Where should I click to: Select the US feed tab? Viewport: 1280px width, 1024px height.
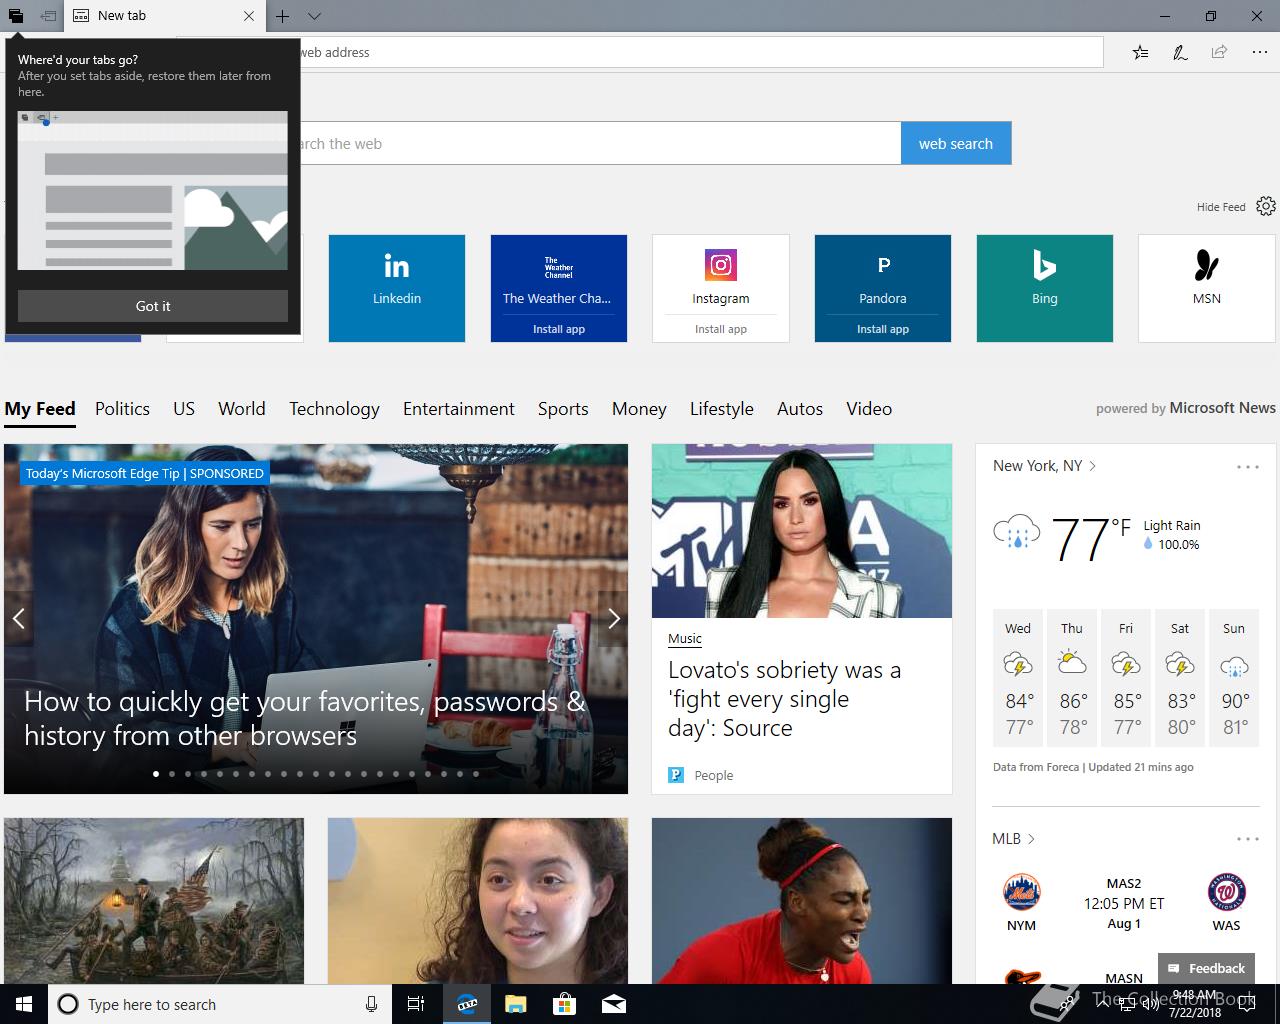[x=184, y=409]
